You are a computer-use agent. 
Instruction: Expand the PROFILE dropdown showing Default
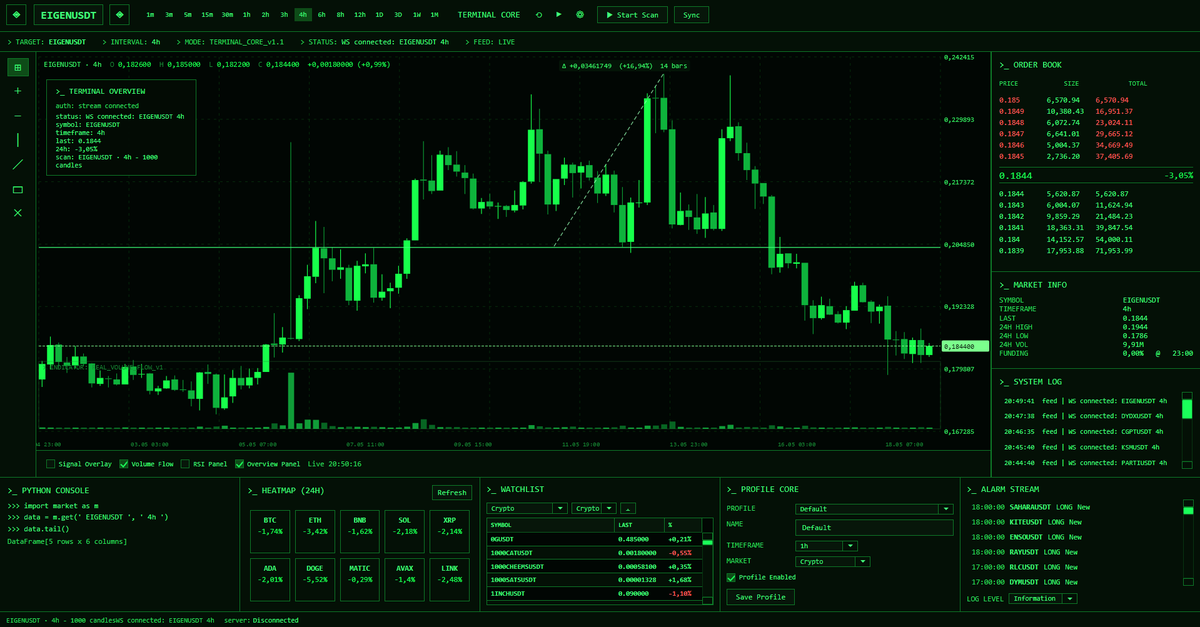874,509
